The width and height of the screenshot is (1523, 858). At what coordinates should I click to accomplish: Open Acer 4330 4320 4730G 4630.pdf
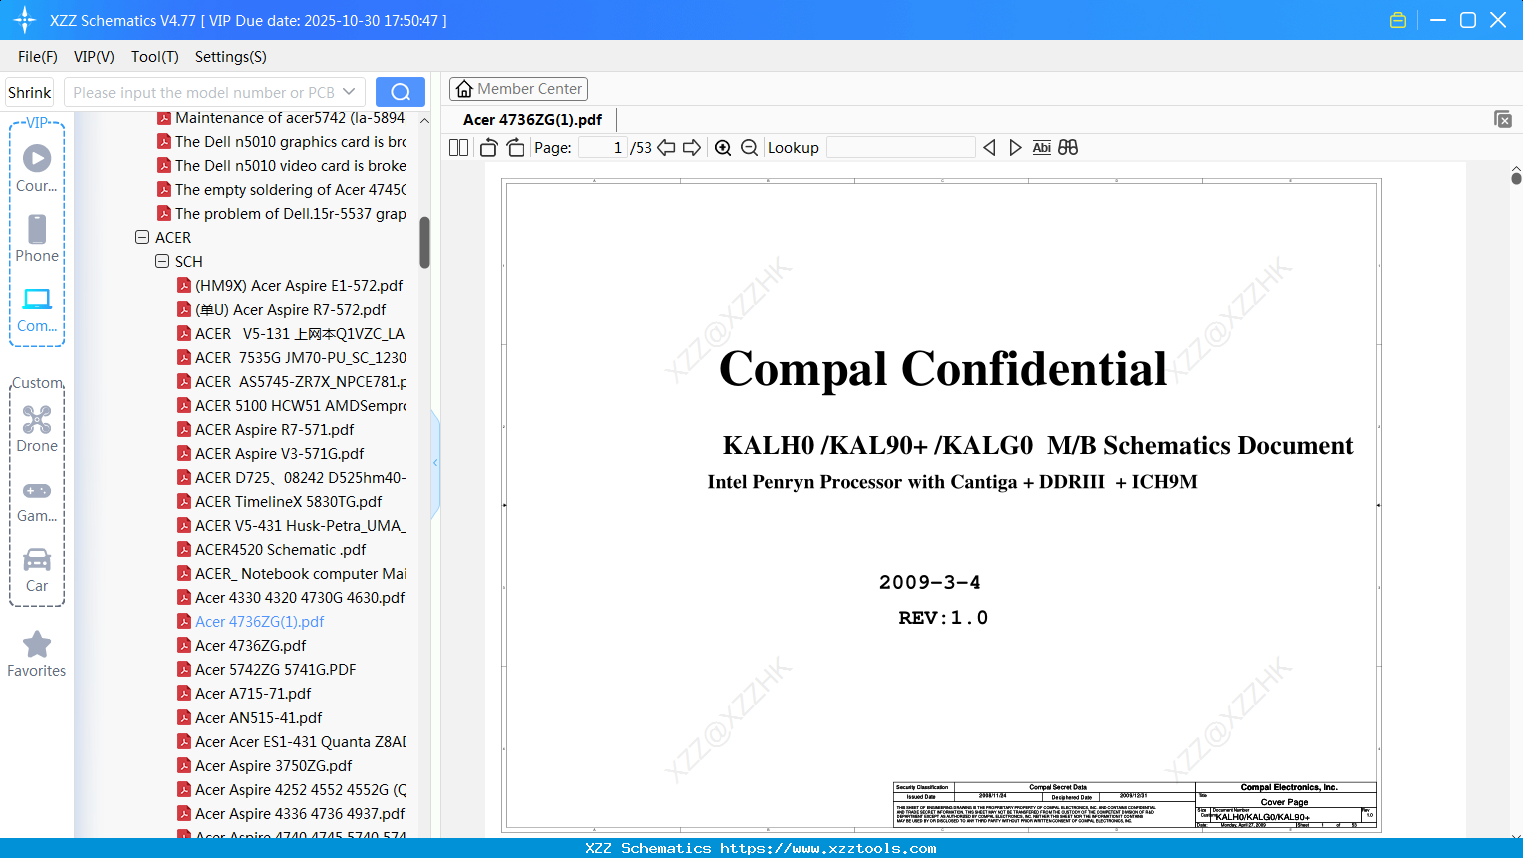[291, 598]
